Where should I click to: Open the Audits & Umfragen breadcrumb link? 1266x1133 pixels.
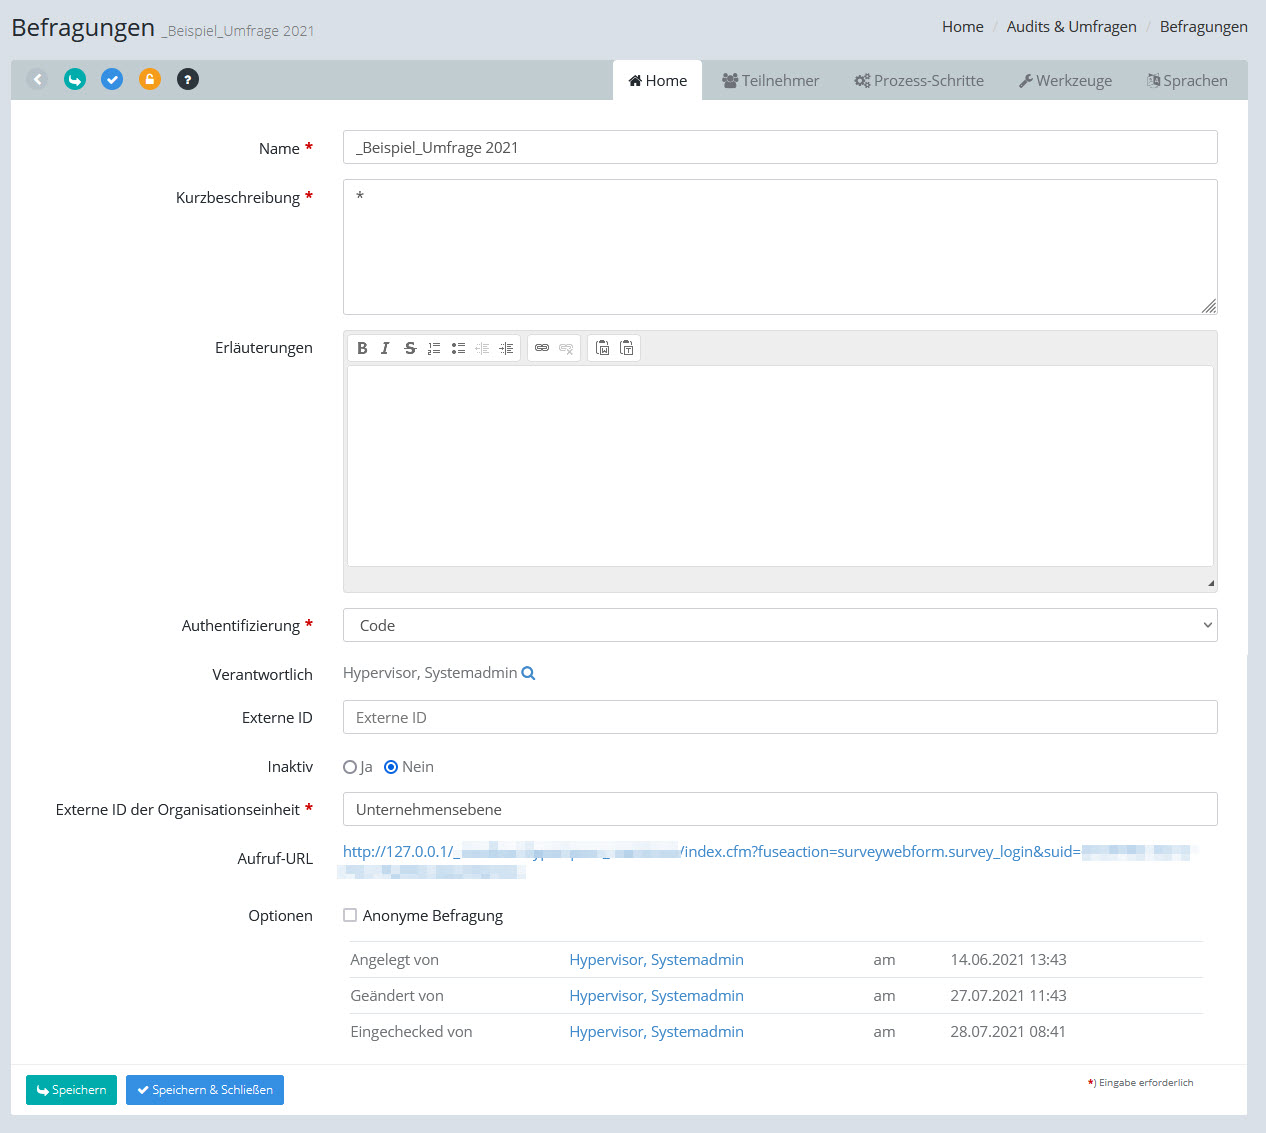click(x=1071, y=27)
